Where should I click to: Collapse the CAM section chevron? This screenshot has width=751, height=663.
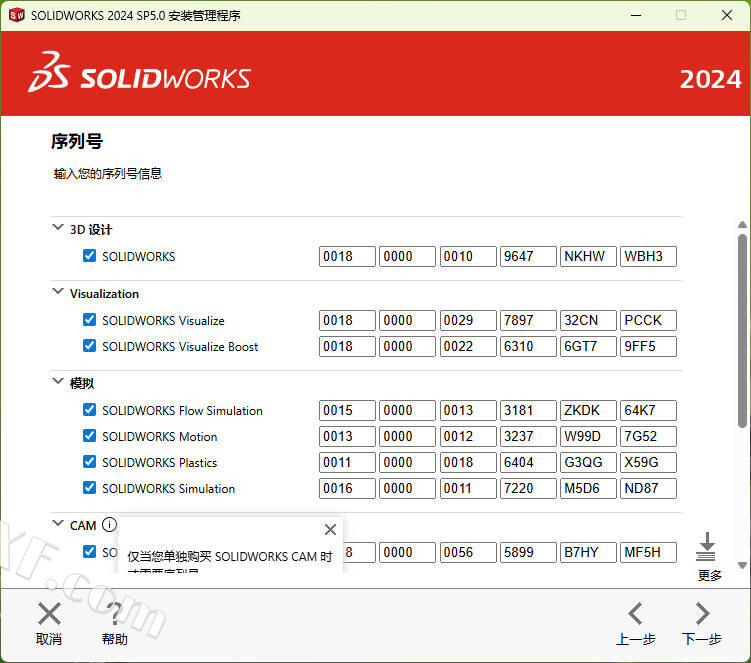click(57, 524)
